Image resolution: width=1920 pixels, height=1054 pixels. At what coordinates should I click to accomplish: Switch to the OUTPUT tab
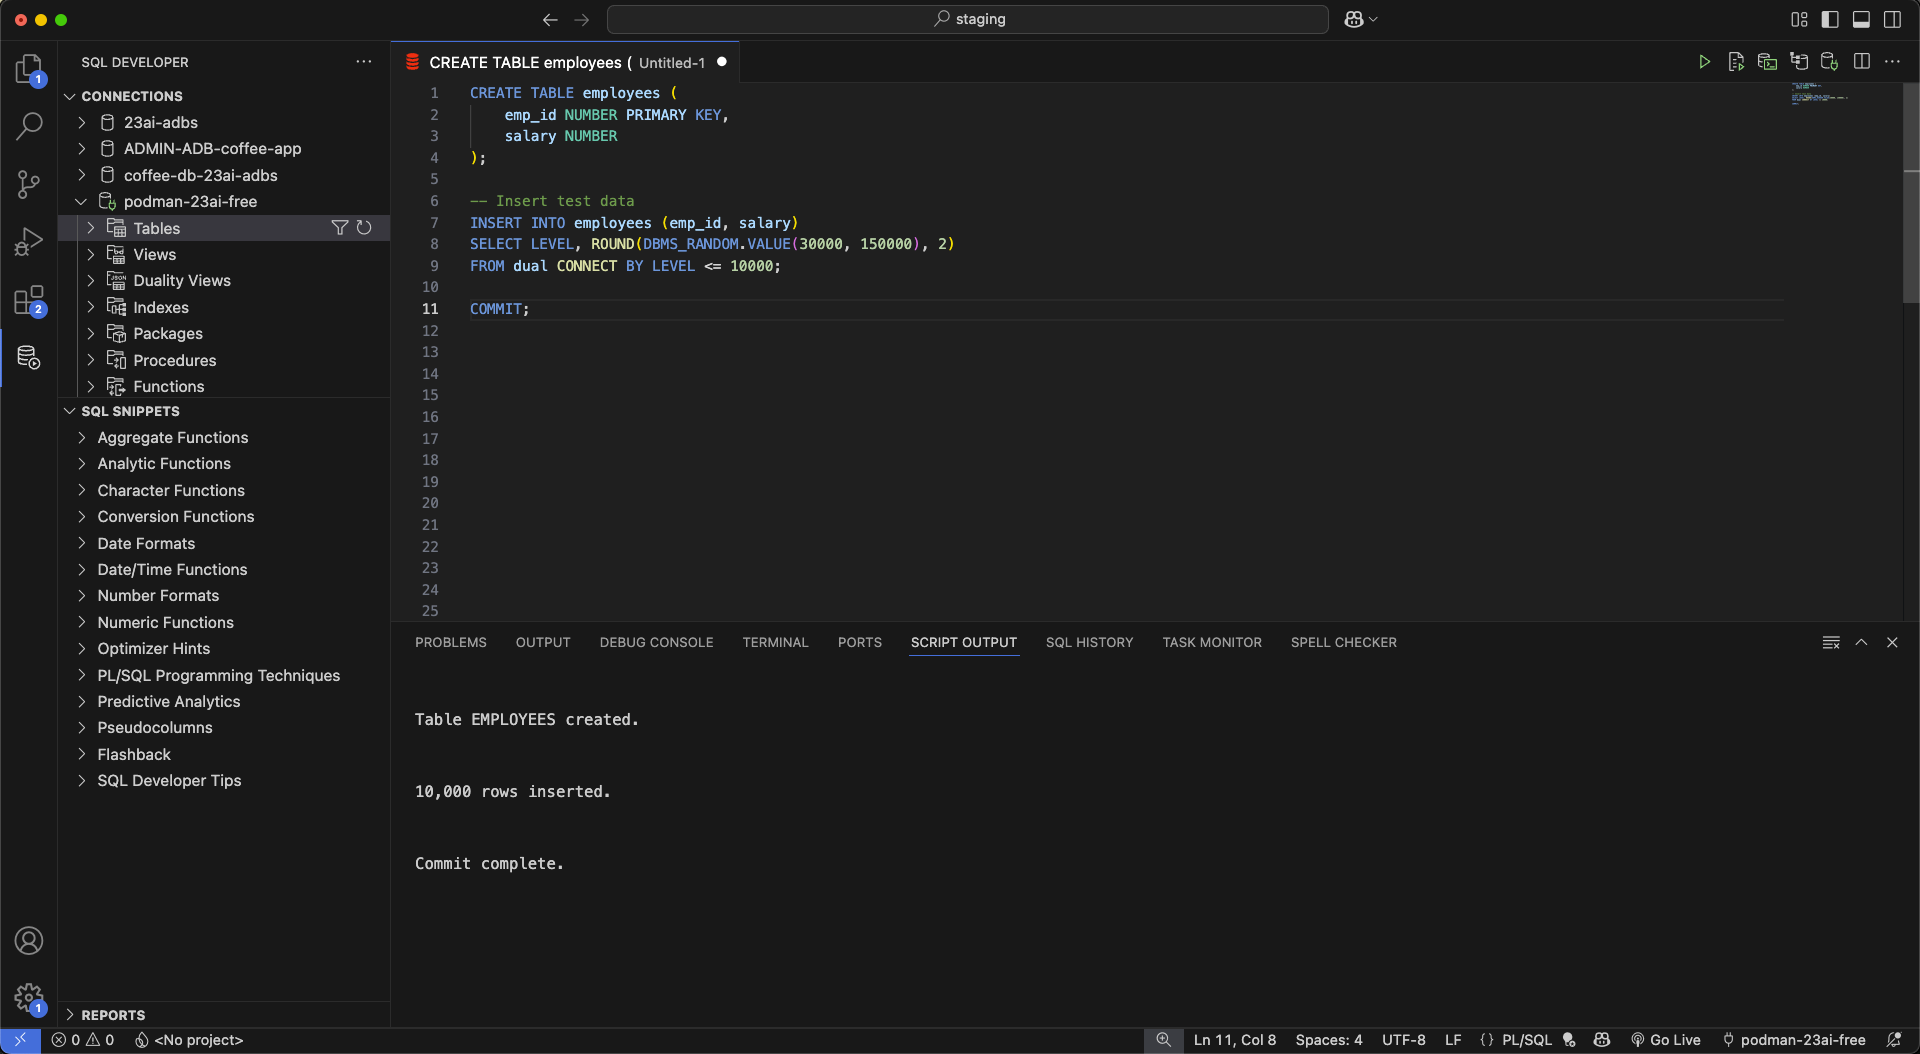pos(543,642)
